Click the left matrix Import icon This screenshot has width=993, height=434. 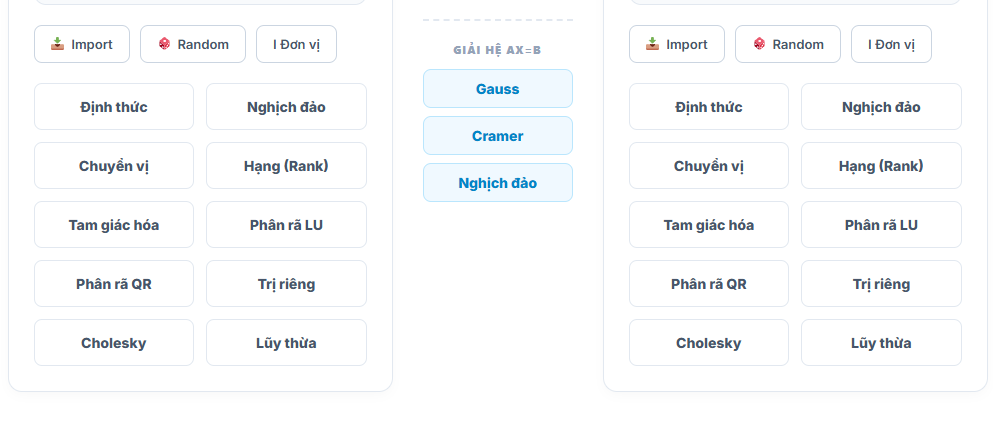58,44
